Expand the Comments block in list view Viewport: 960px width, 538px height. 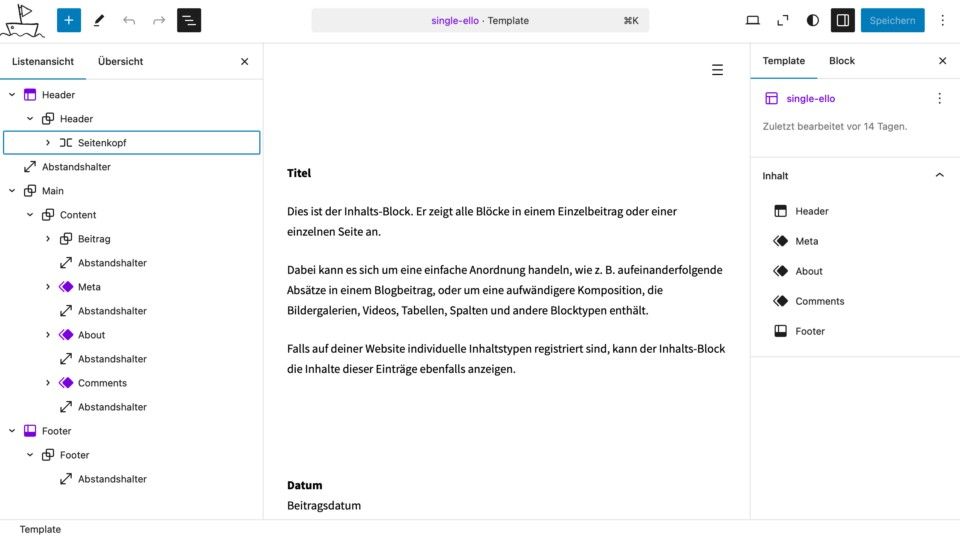coord(48,383)
